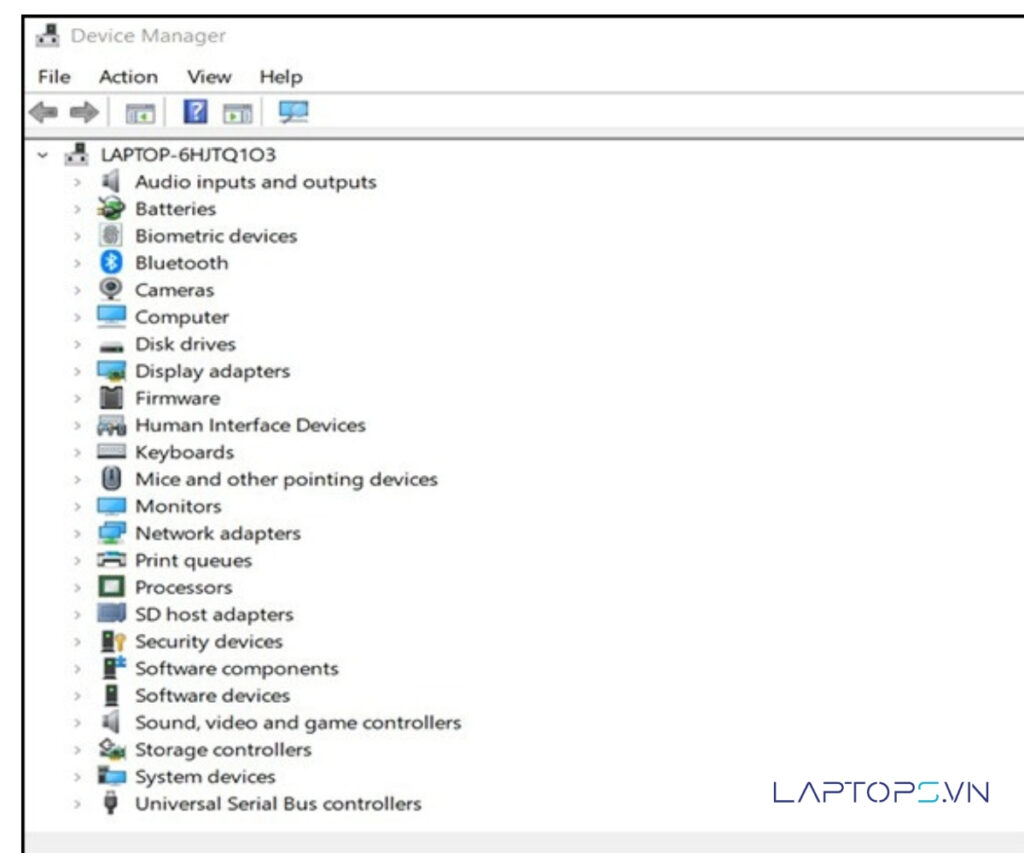
Task: Click the Processors category icon
Action: click(x=110, y=587)
